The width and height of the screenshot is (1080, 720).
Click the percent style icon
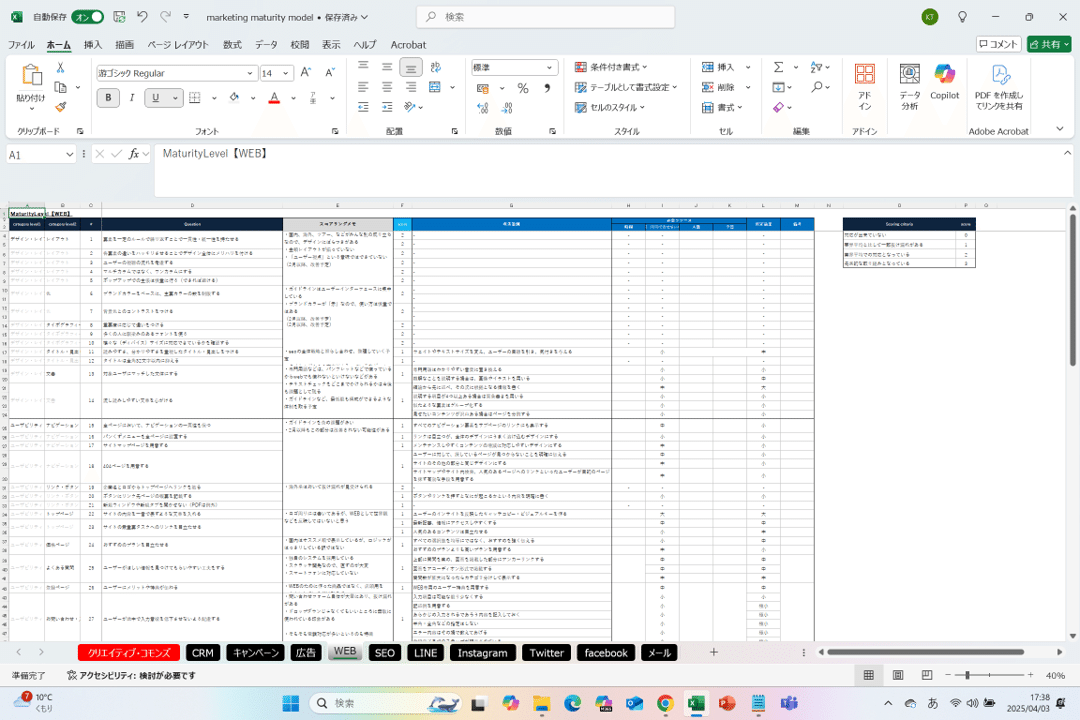pyautogui.click(x=523, y=88)
